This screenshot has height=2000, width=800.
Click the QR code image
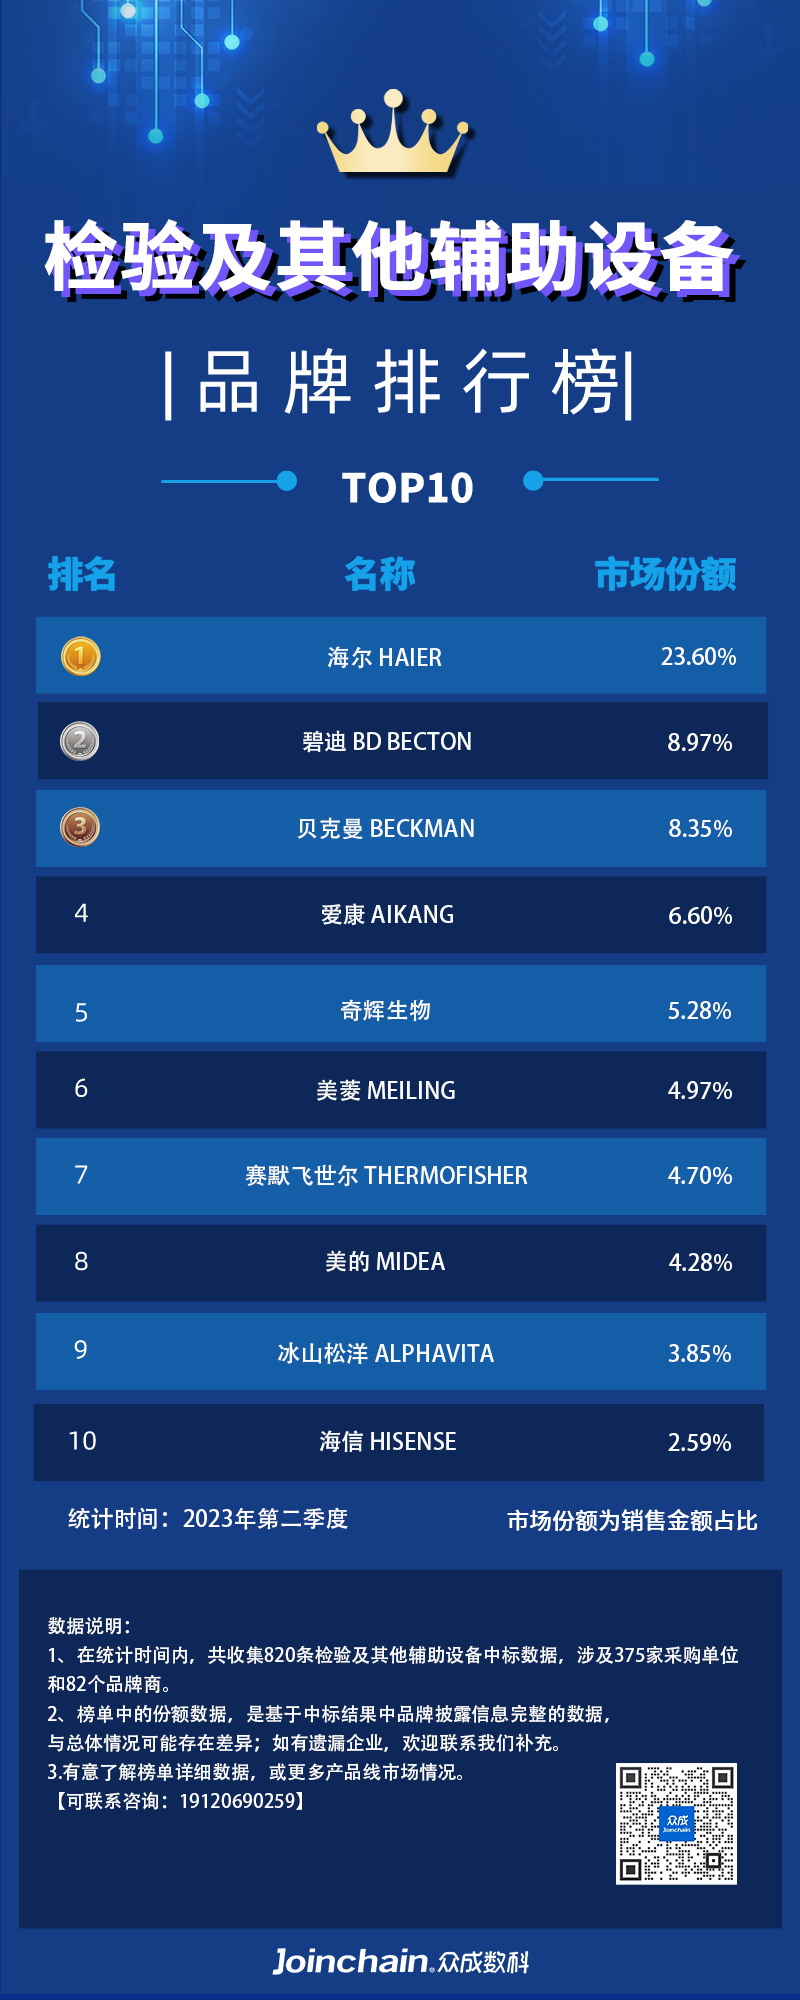676,1823
